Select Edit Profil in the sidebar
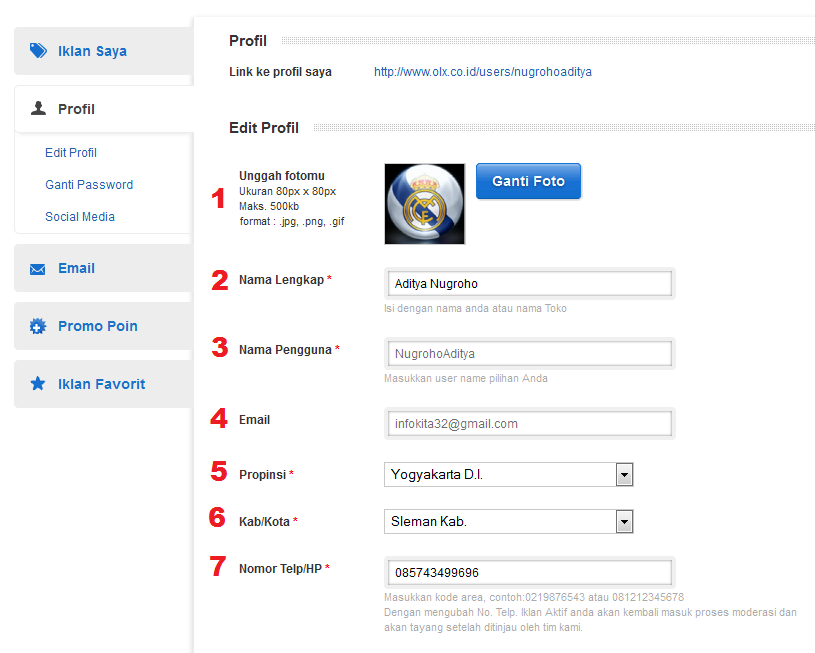Image resolution: width=815 pixels, height=653 pixels. point(70,152)
